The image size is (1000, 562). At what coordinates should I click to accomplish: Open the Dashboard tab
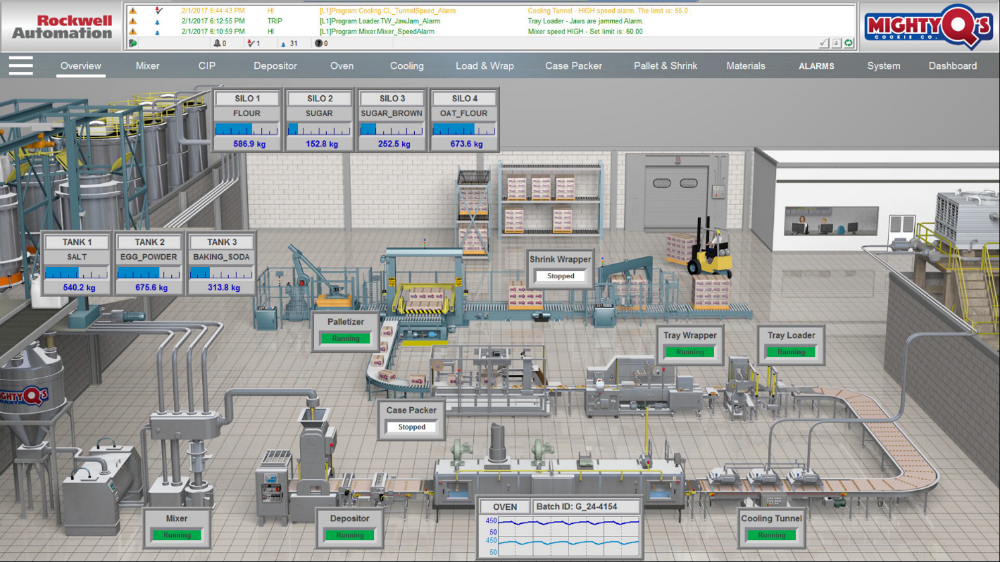tap(952, 66)
